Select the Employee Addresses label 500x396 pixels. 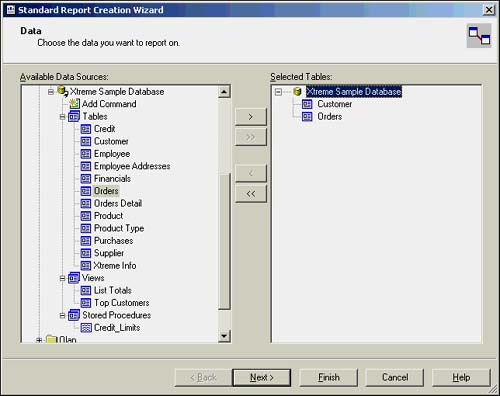pyautogui.click(x=132, y=166)
